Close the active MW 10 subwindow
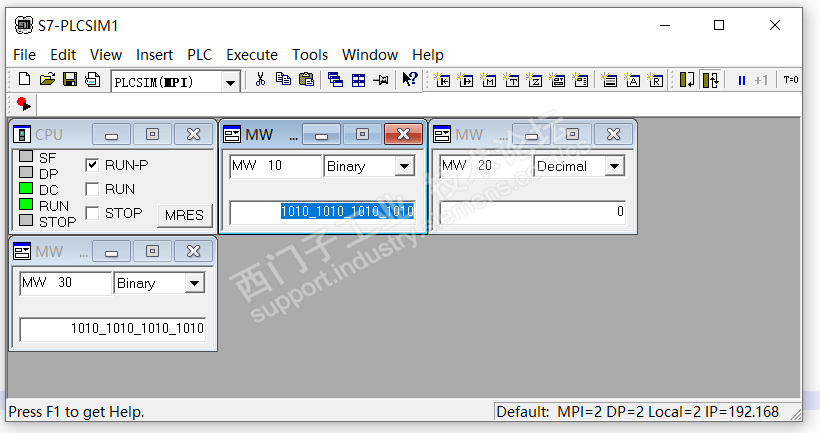 pyautogui.click(x=403, y=134)
